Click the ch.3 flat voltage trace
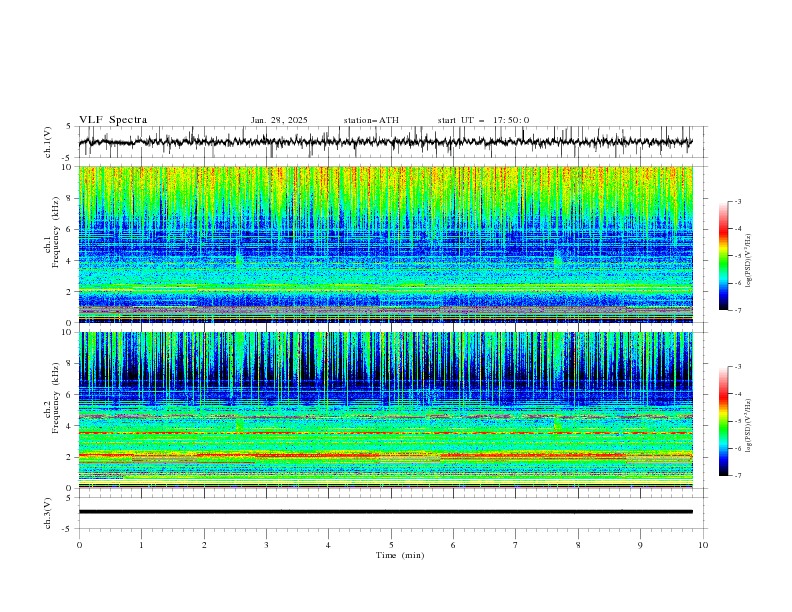This screenshot has width=792, height=612. coord(386,512)
